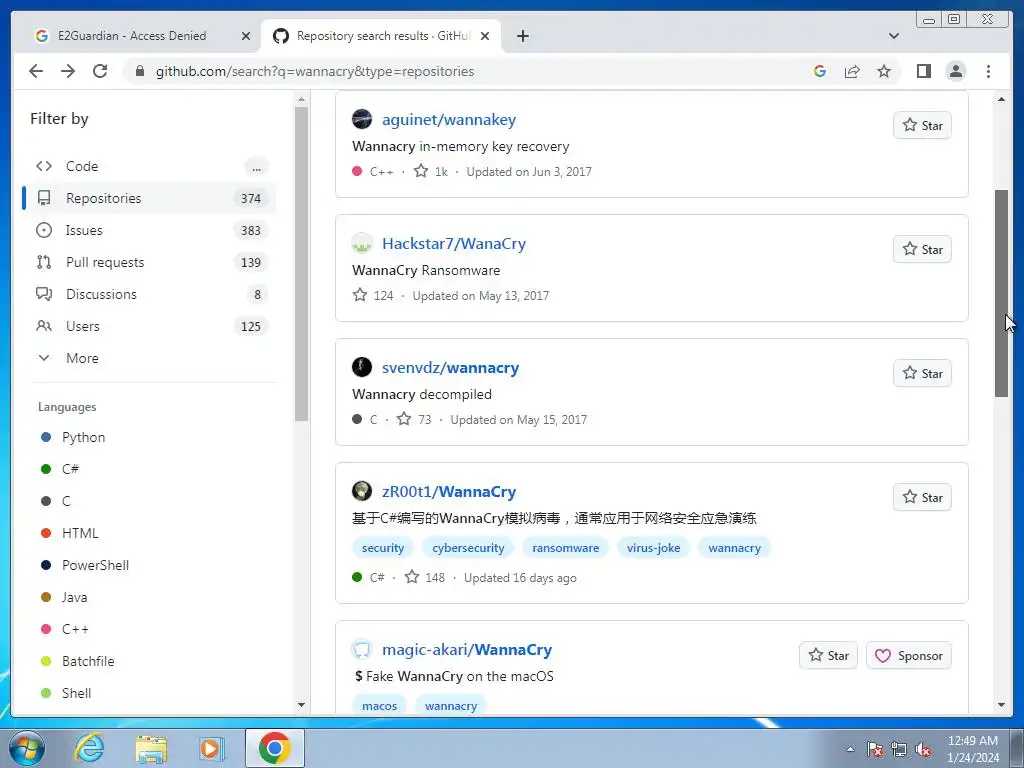The image size is (1024, 768).
Task: Click the browser forward arrow
Action: click(68, 71)
